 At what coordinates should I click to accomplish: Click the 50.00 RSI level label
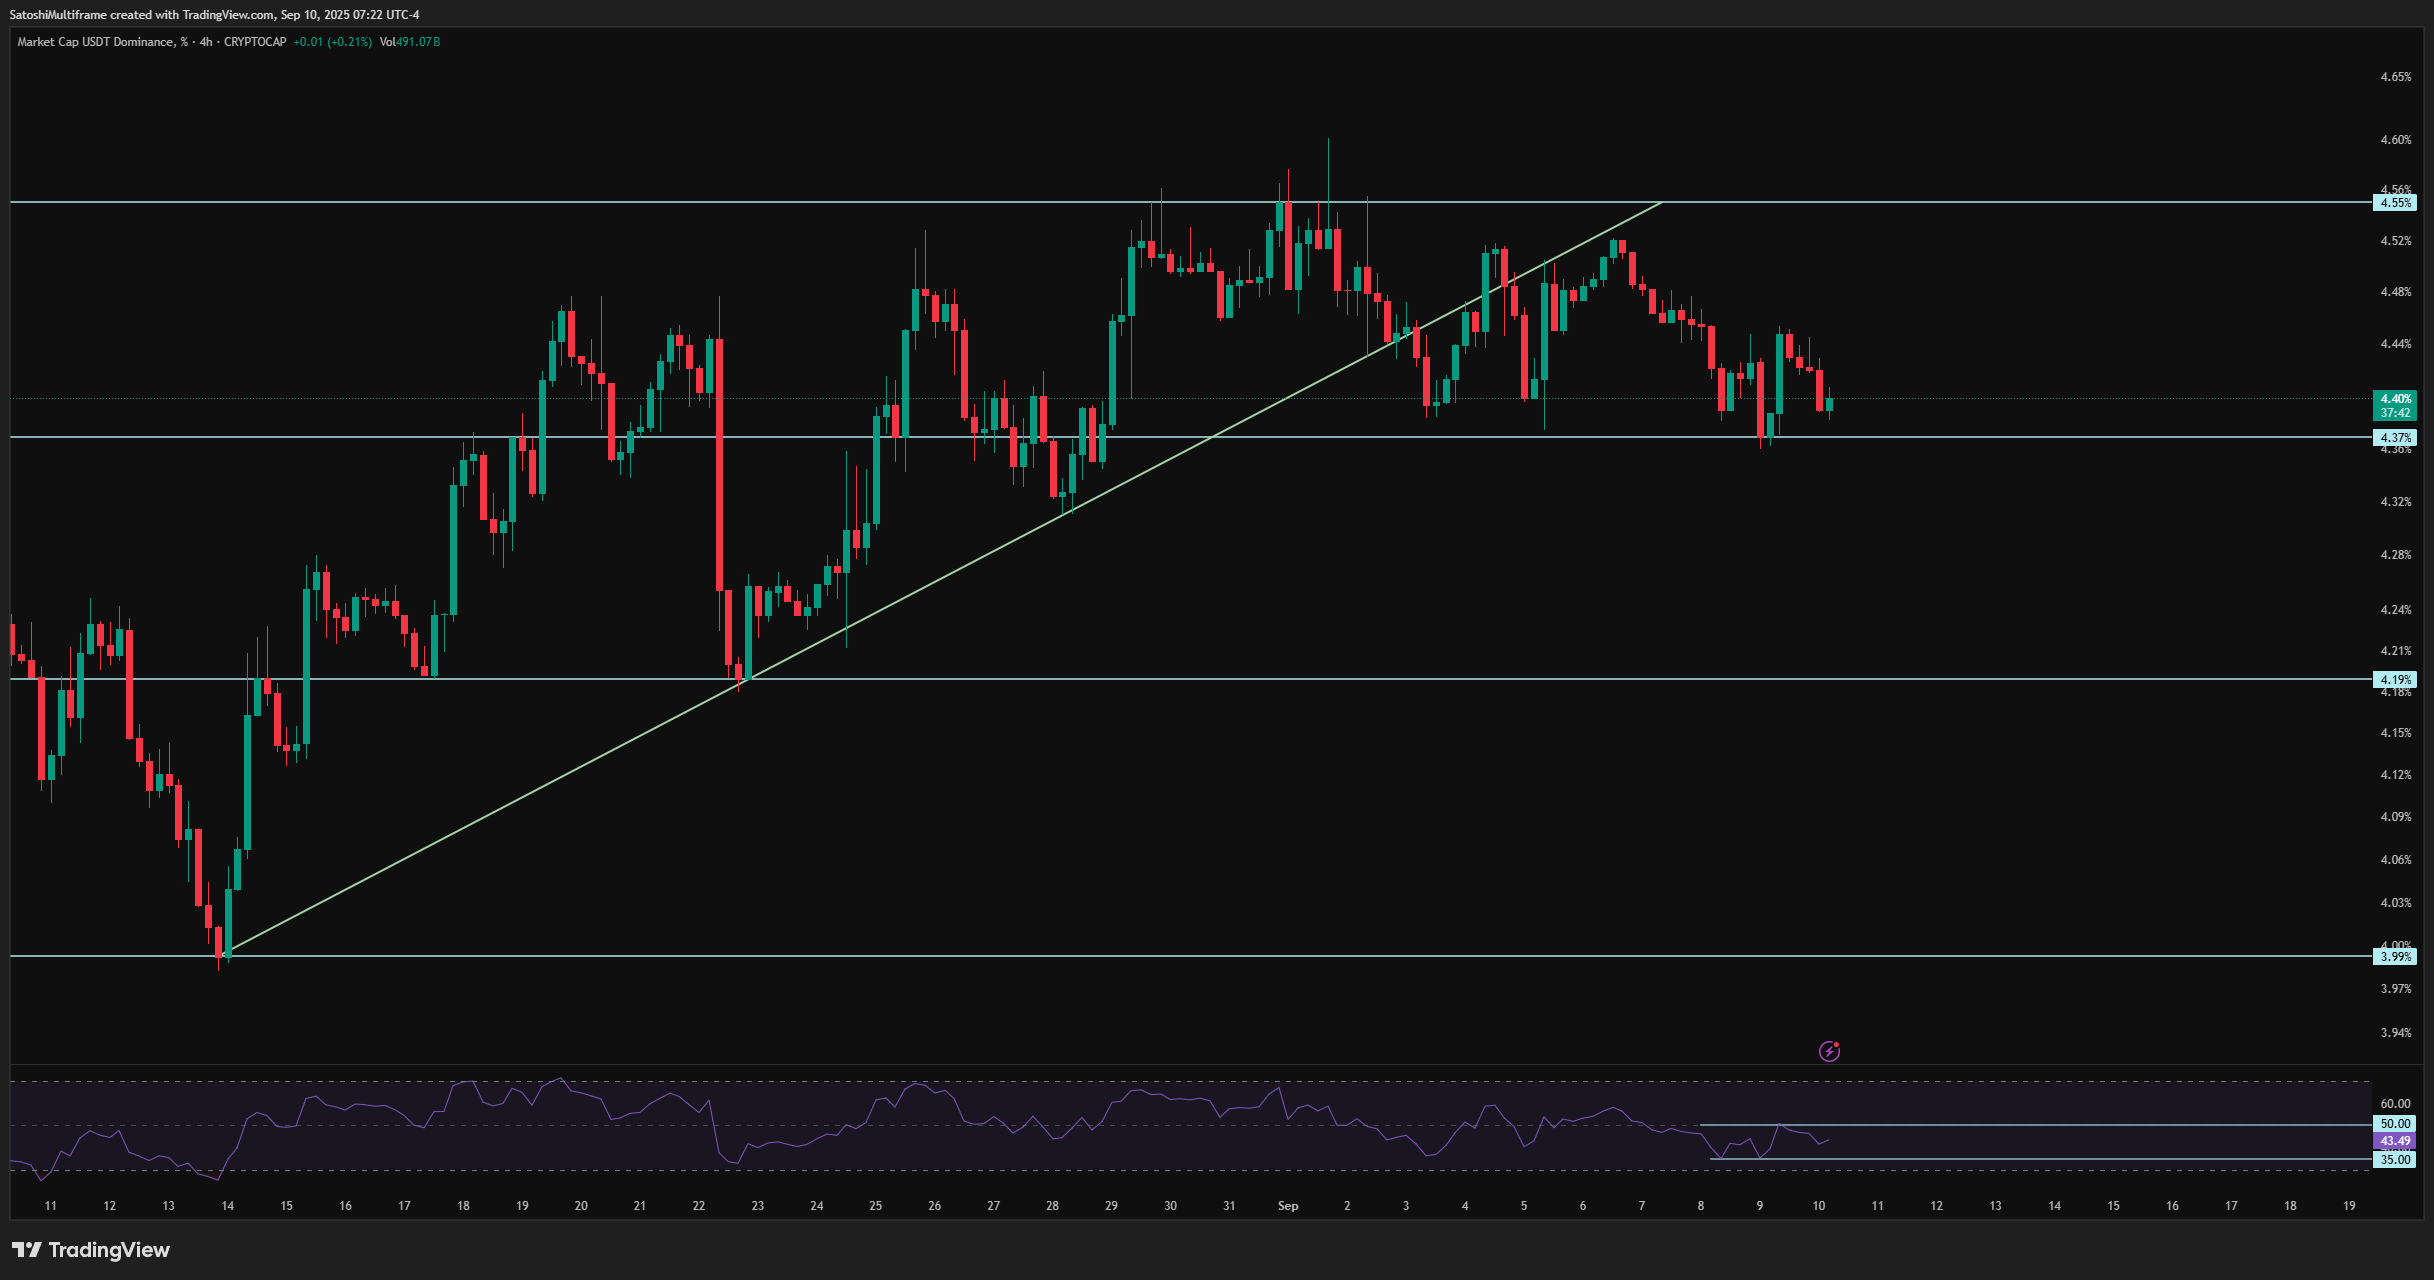[x=2395, y=1124]
